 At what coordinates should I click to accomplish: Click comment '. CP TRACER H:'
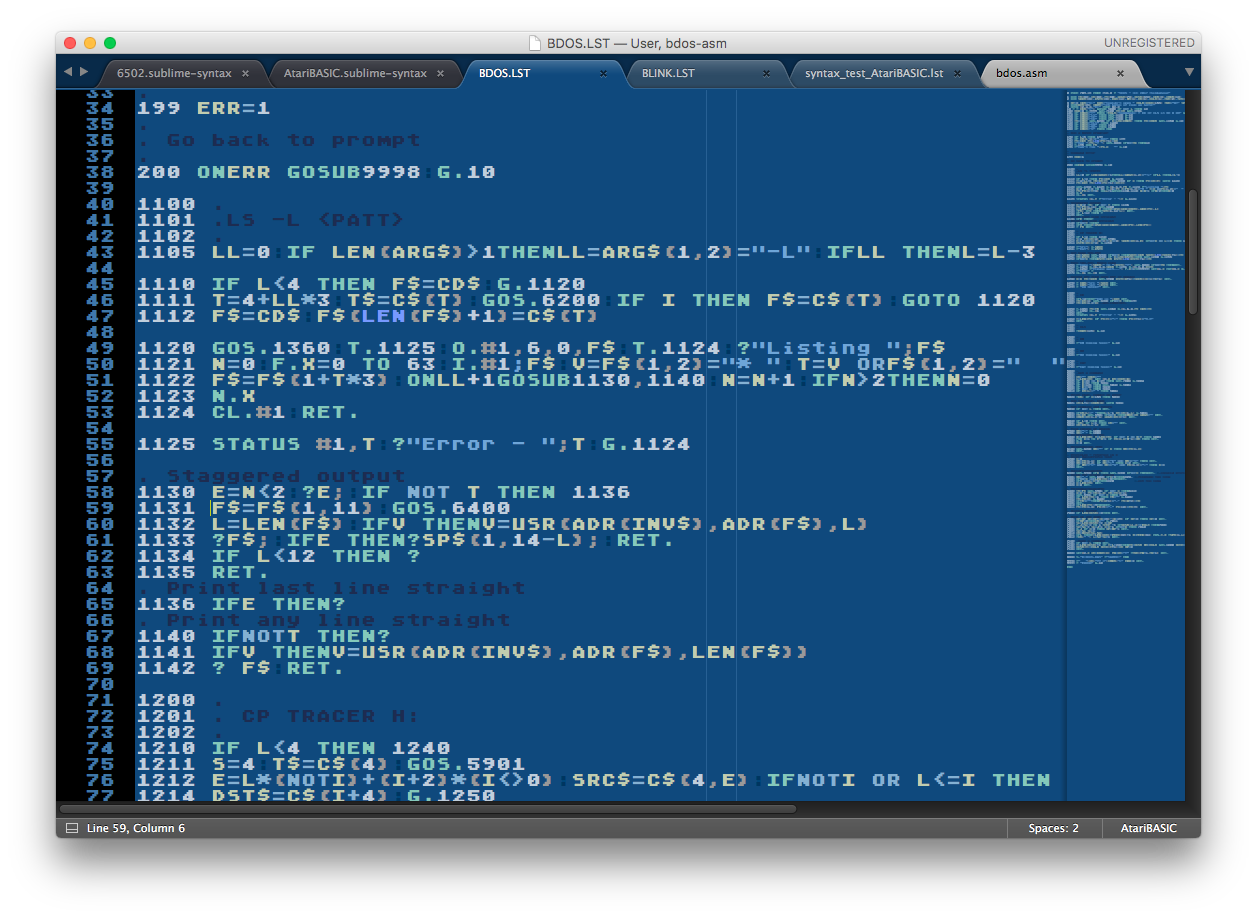tap(316, 716)
